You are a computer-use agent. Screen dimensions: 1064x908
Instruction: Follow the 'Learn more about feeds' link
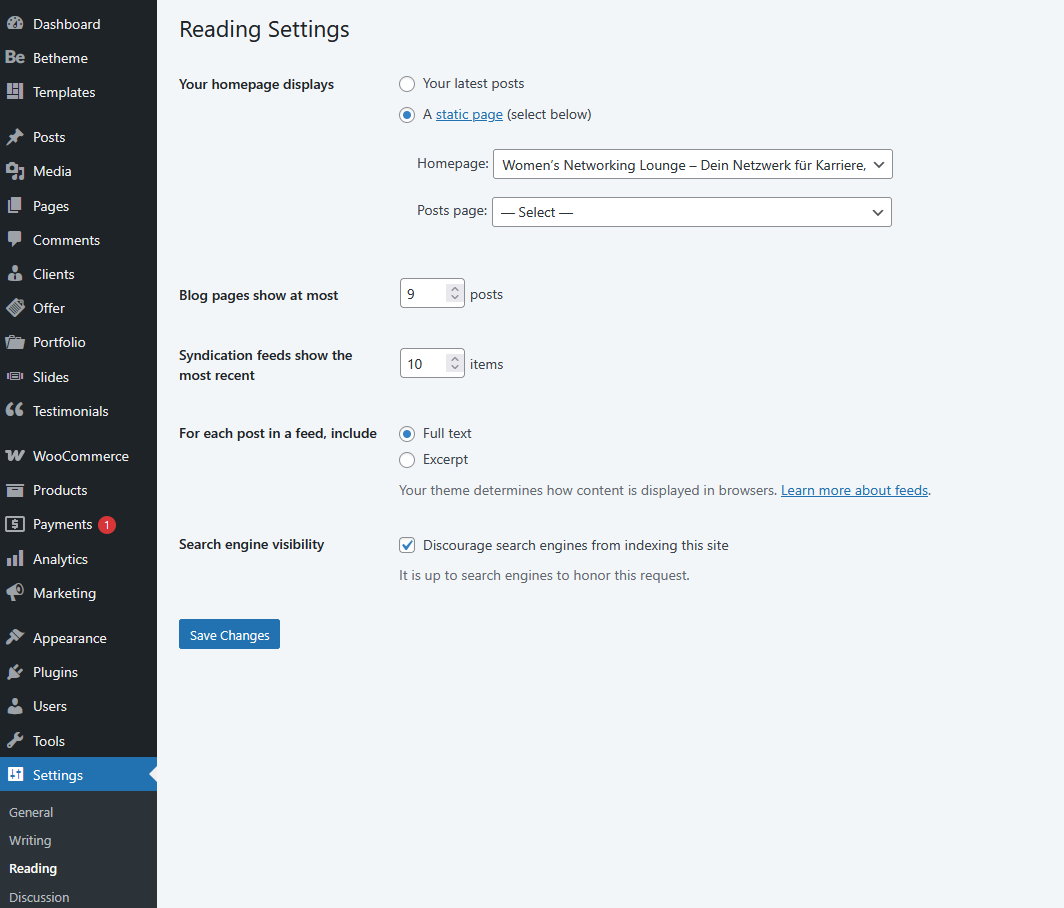pos(854,491)
